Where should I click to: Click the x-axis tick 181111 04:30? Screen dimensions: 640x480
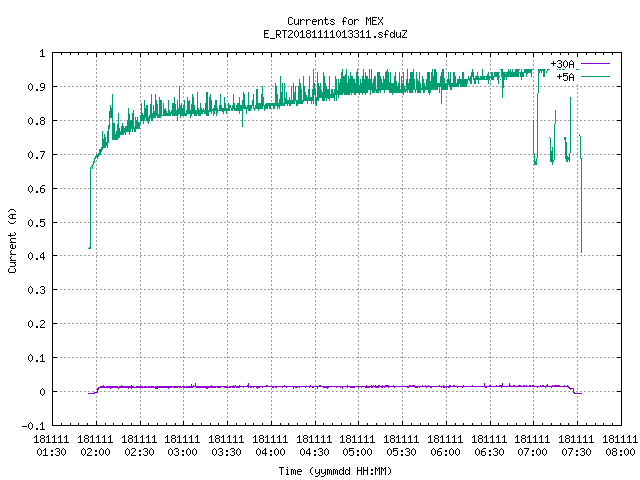click(x=314, y=446)
